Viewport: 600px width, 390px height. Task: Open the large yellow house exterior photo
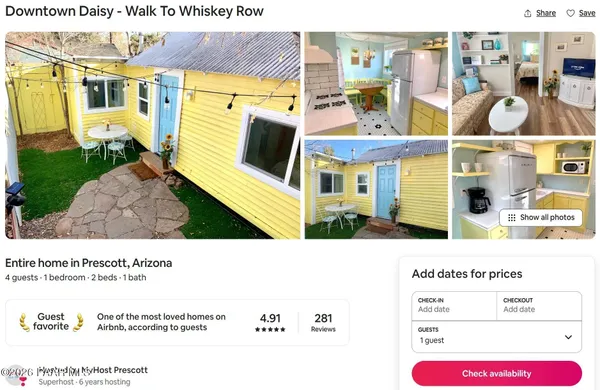(x=153, y=135)
